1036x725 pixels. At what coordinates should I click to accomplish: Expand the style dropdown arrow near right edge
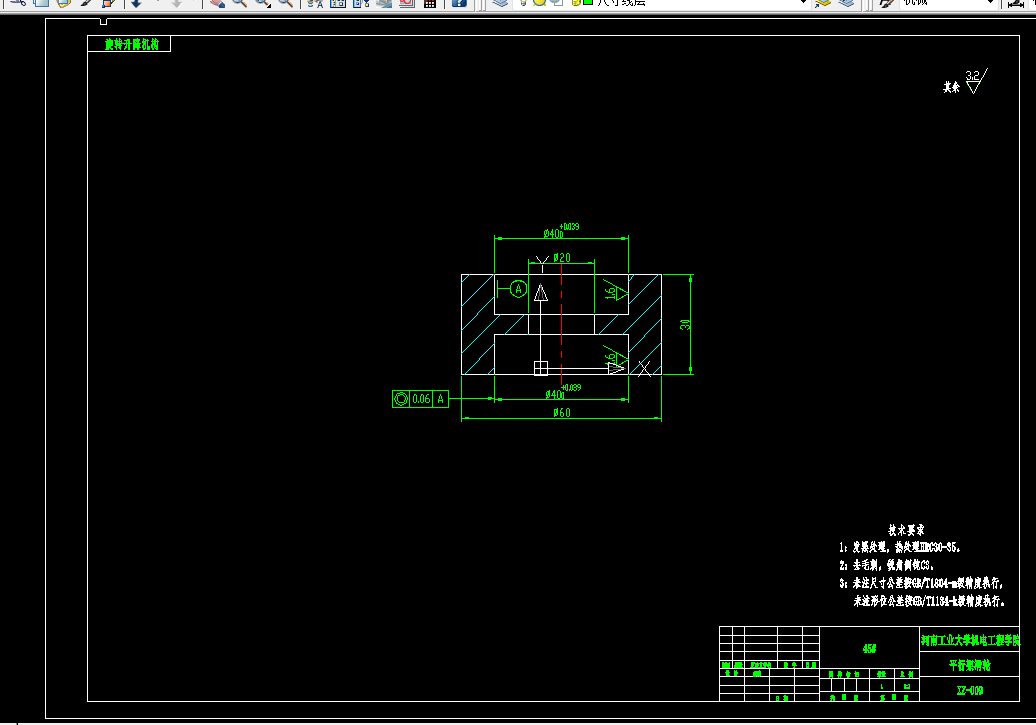[x=990, y=3]
